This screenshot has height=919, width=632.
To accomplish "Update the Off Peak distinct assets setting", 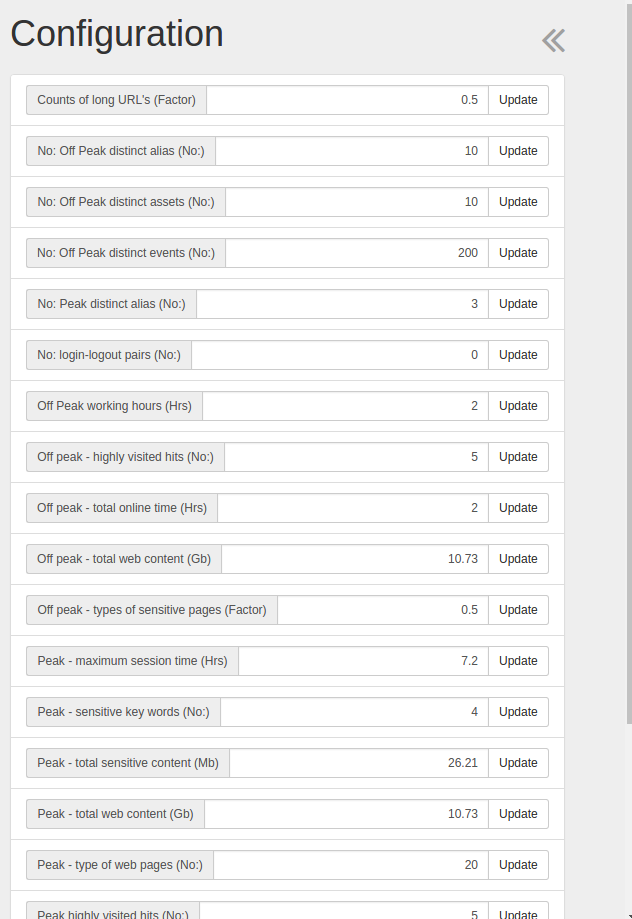I will click(x=518, y=202).
